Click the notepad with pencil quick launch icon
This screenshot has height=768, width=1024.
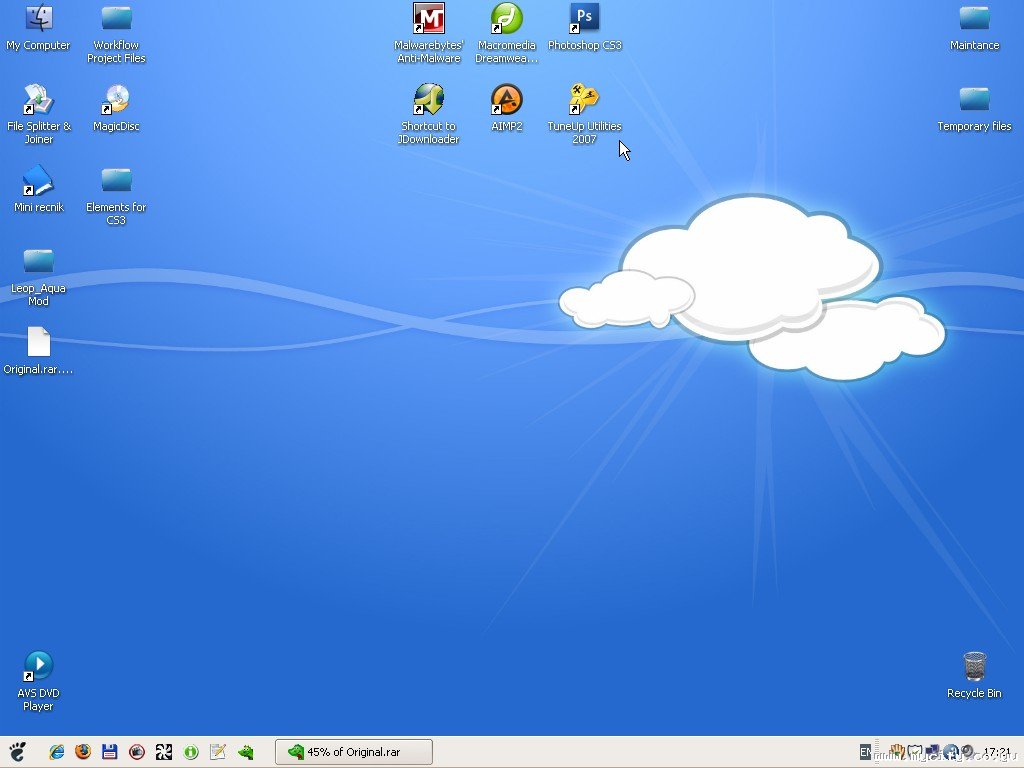click(x=217, y=752)
